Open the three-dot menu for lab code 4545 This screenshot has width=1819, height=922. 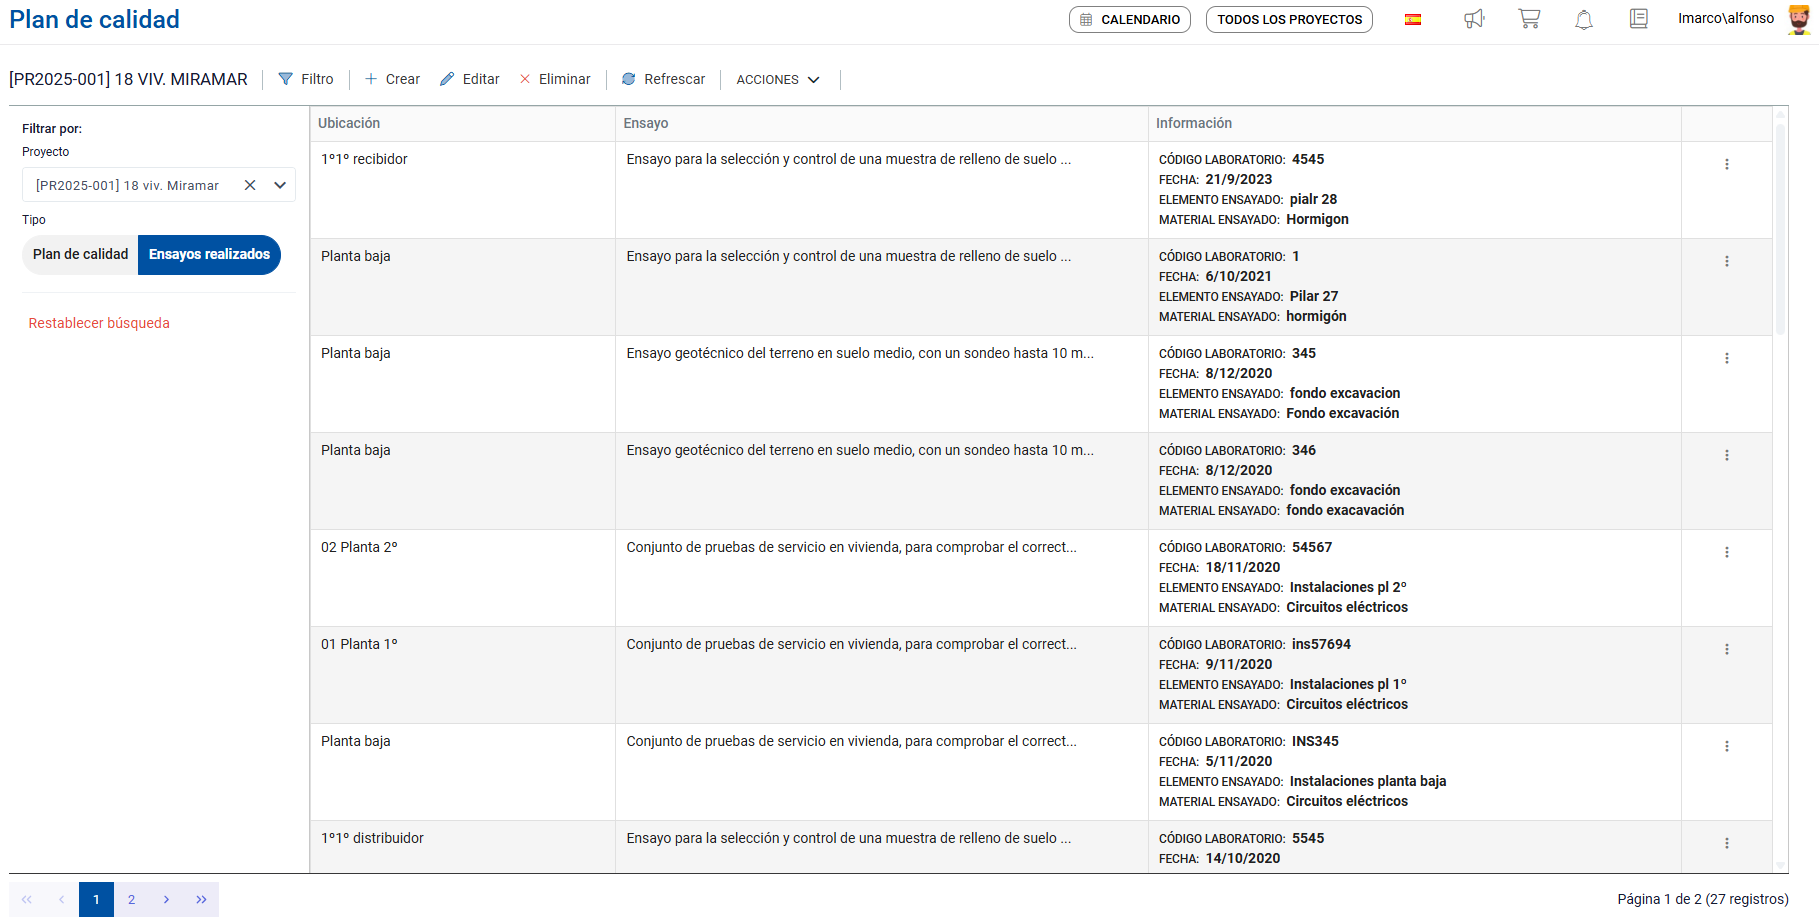tap(1727, 164)
